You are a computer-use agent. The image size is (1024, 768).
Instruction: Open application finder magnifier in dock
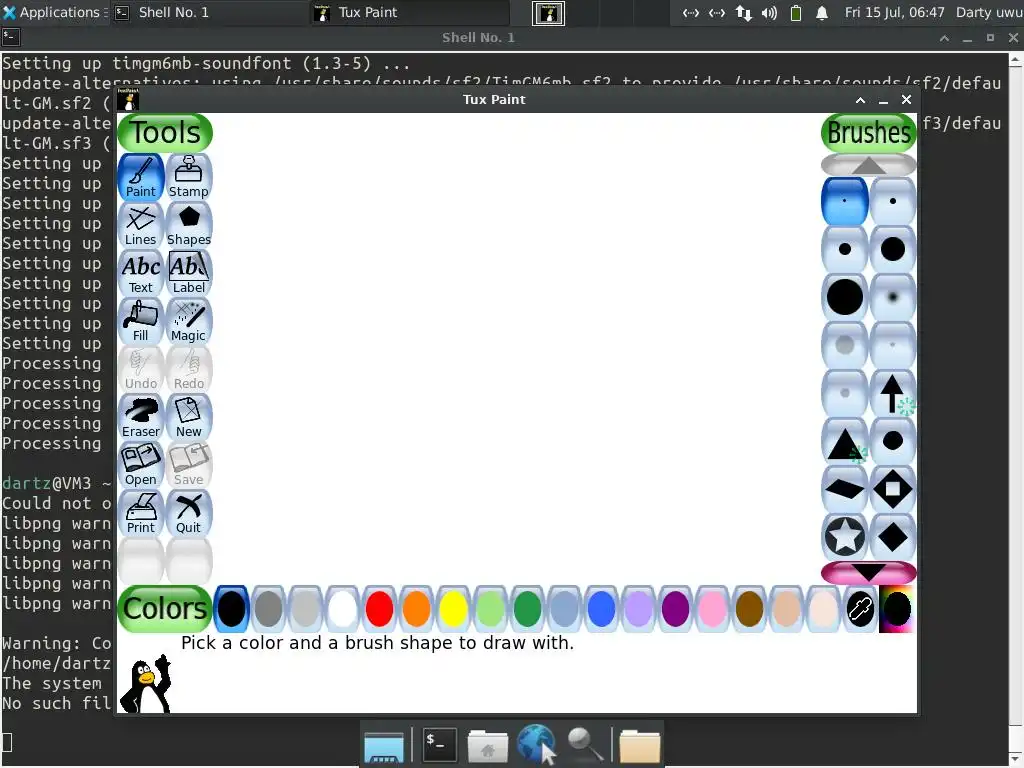click(x=584, y=744)
